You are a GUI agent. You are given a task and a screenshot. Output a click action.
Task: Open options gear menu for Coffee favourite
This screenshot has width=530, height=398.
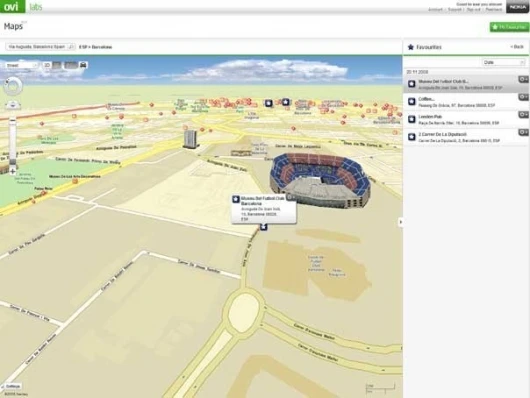pyautogui.click(x=523, y=97)
